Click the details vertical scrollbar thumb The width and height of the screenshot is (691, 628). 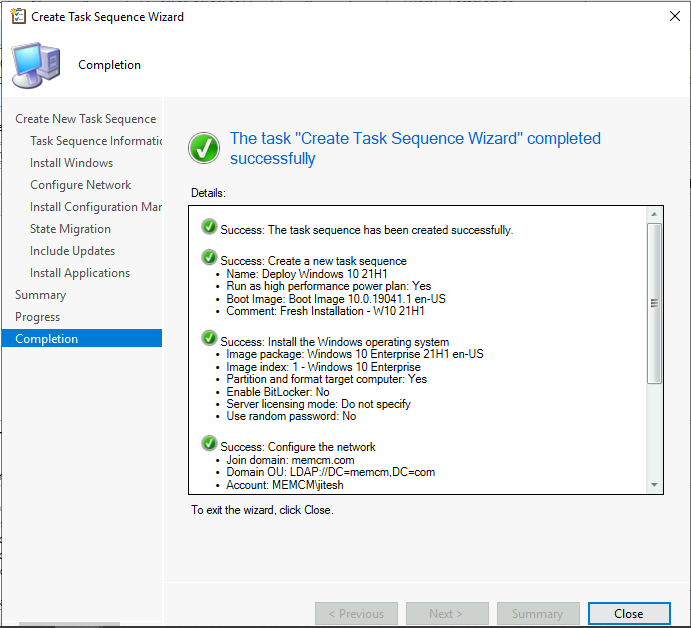click(654, 304)
